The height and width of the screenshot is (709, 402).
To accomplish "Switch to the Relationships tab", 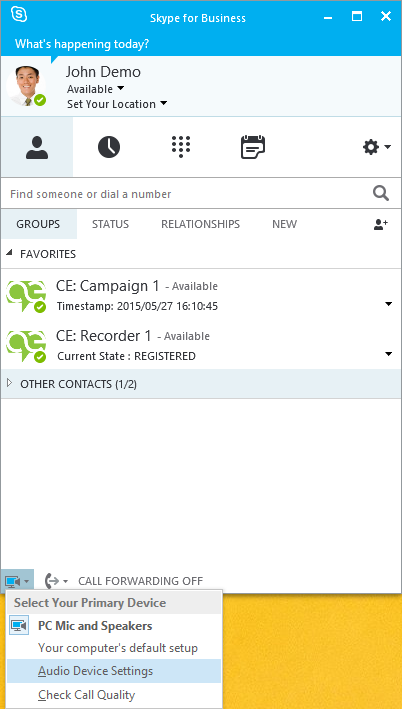I will tap(200, 224).
